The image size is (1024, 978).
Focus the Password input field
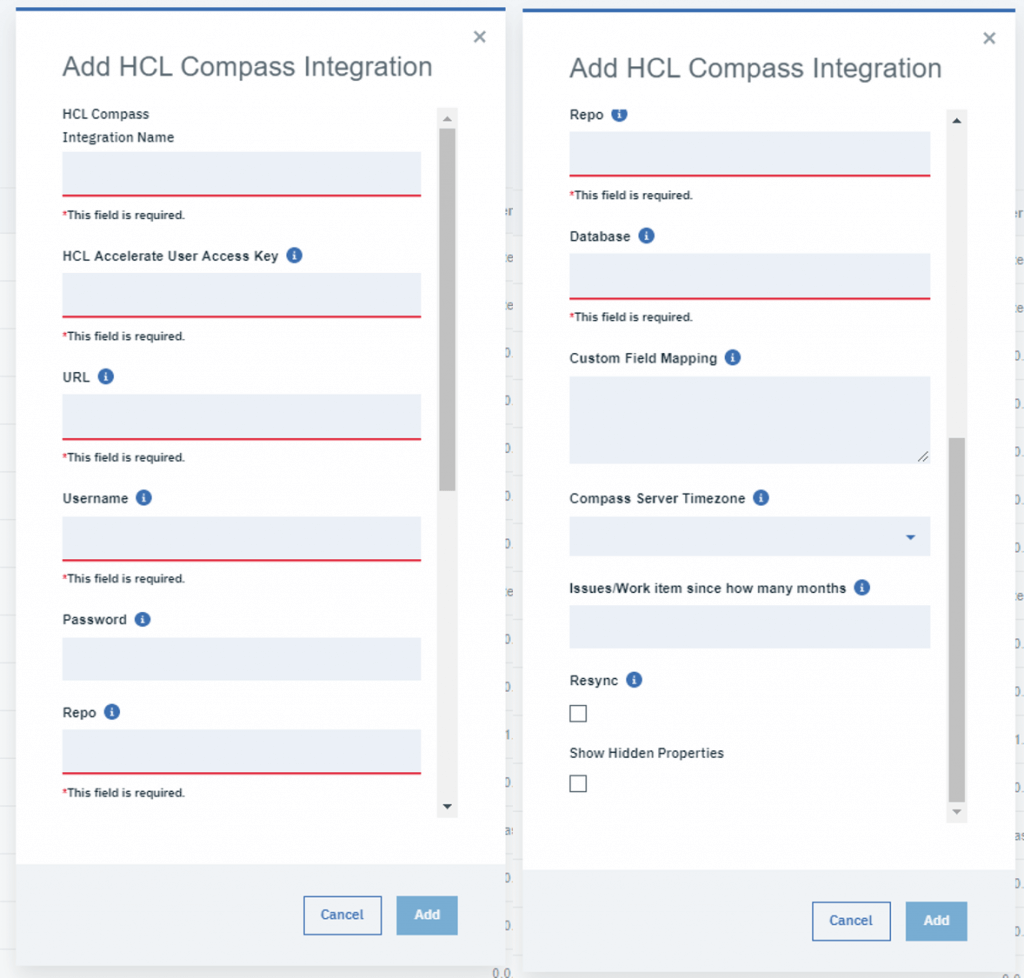pyautogui.click(x=241, y=659)
